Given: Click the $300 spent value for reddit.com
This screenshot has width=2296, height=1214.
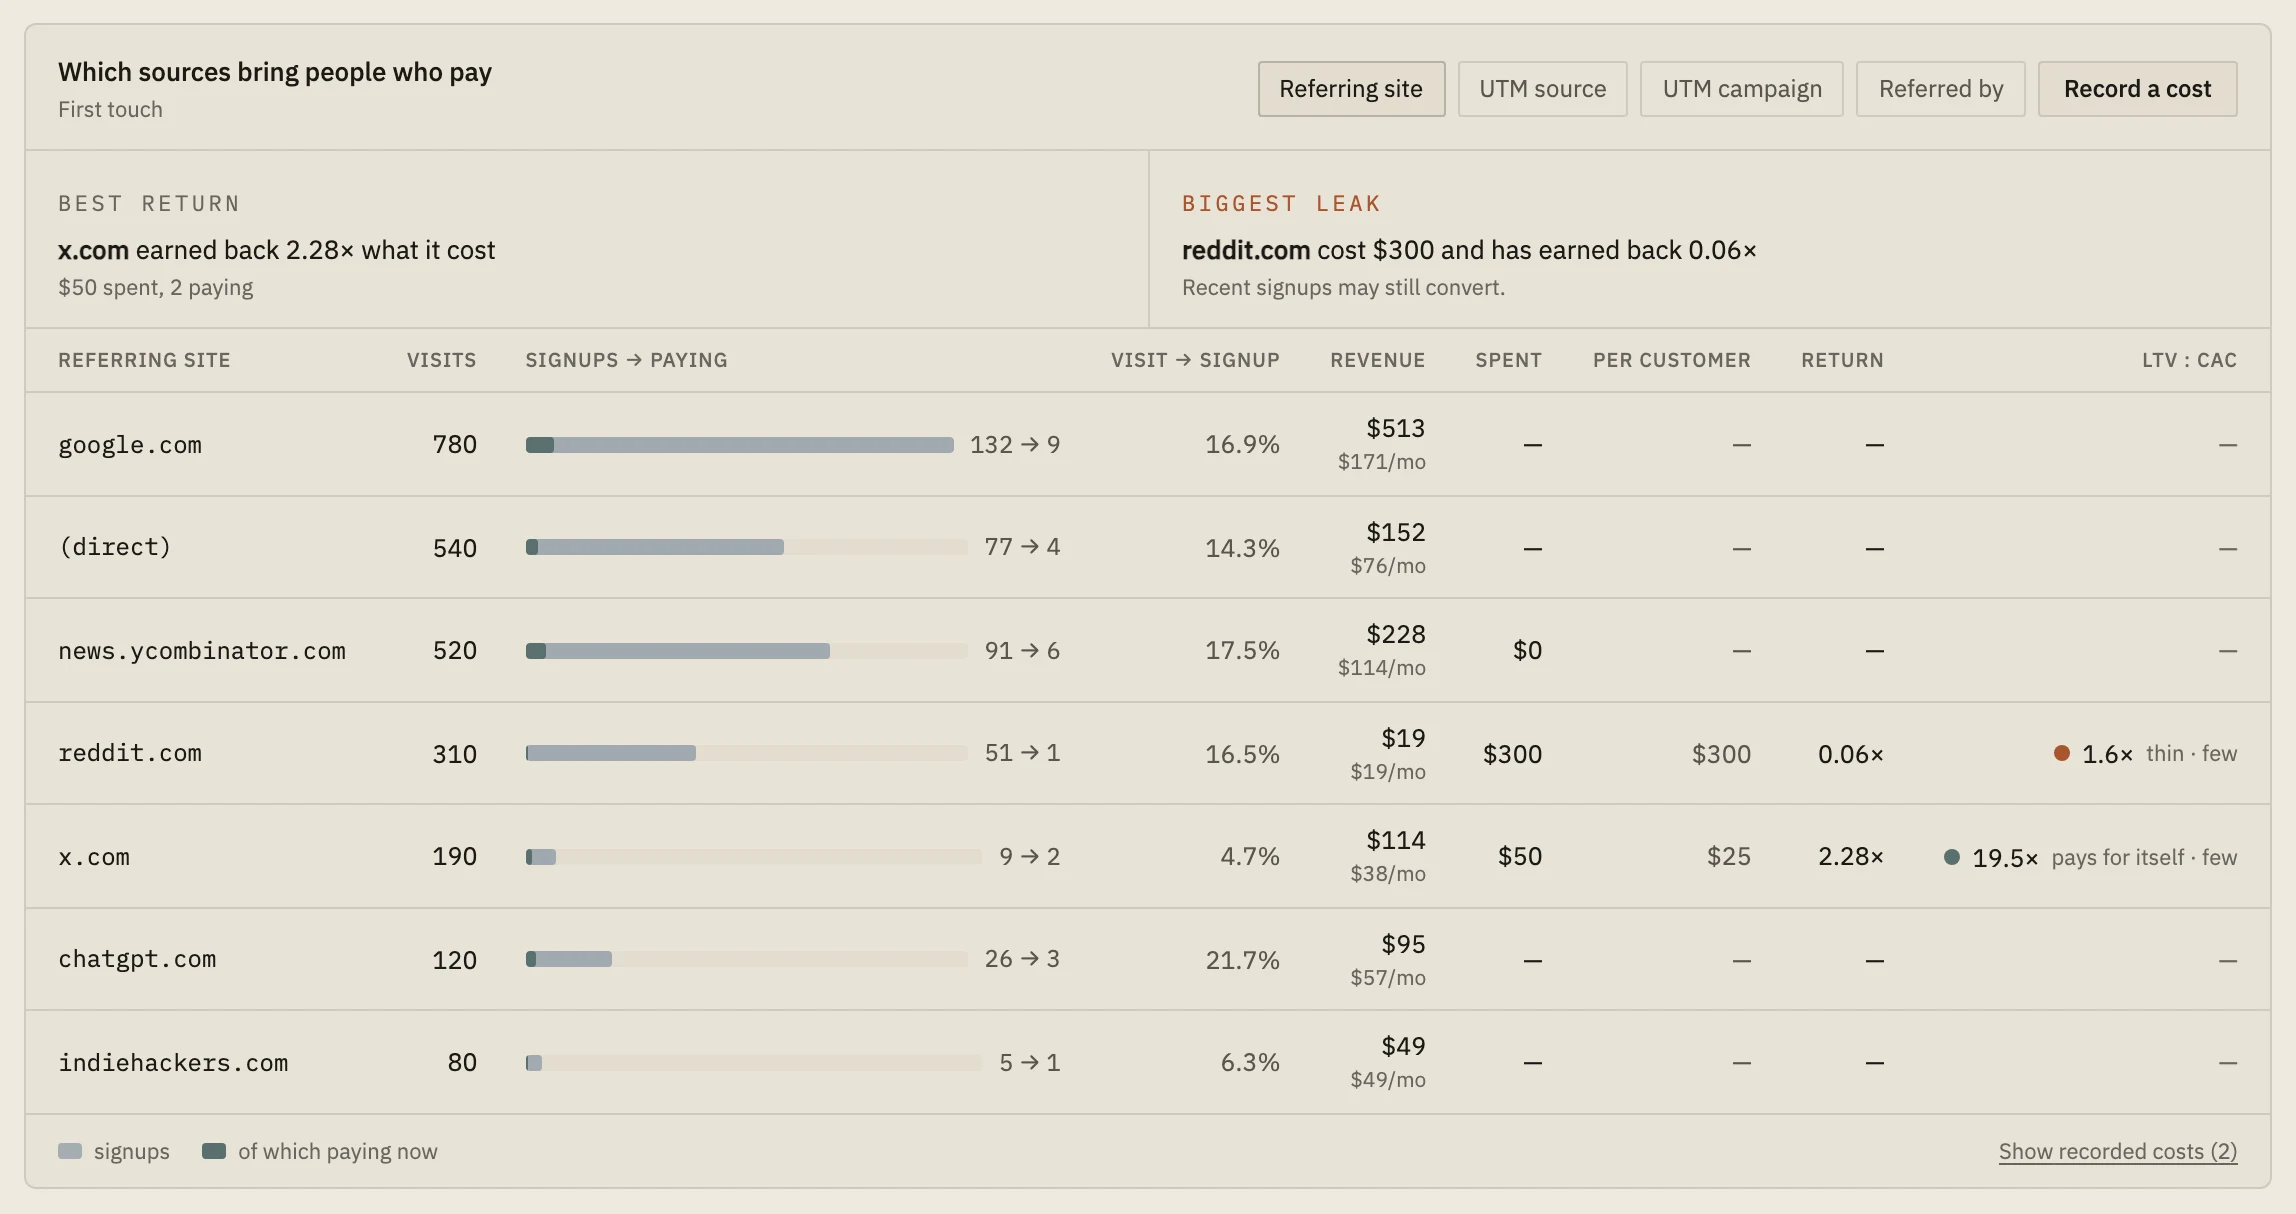Looking at the screenshot, I should pyautogui.click(x=1512, y=754).
